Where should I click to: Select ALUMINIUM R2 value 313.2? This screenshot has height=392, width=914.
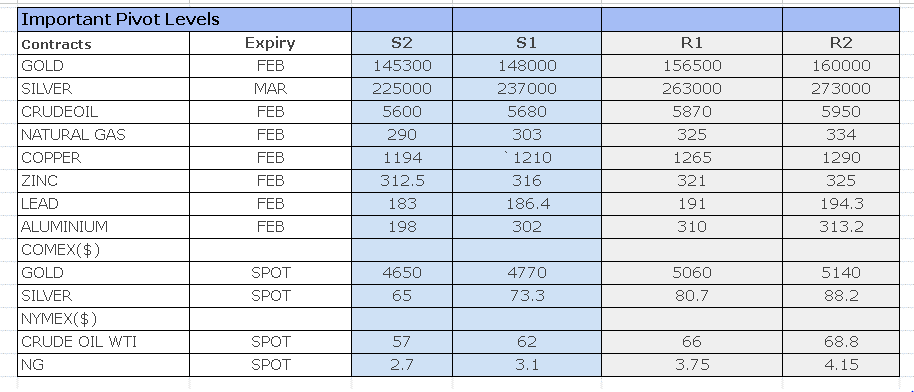[x=841, y=227]
